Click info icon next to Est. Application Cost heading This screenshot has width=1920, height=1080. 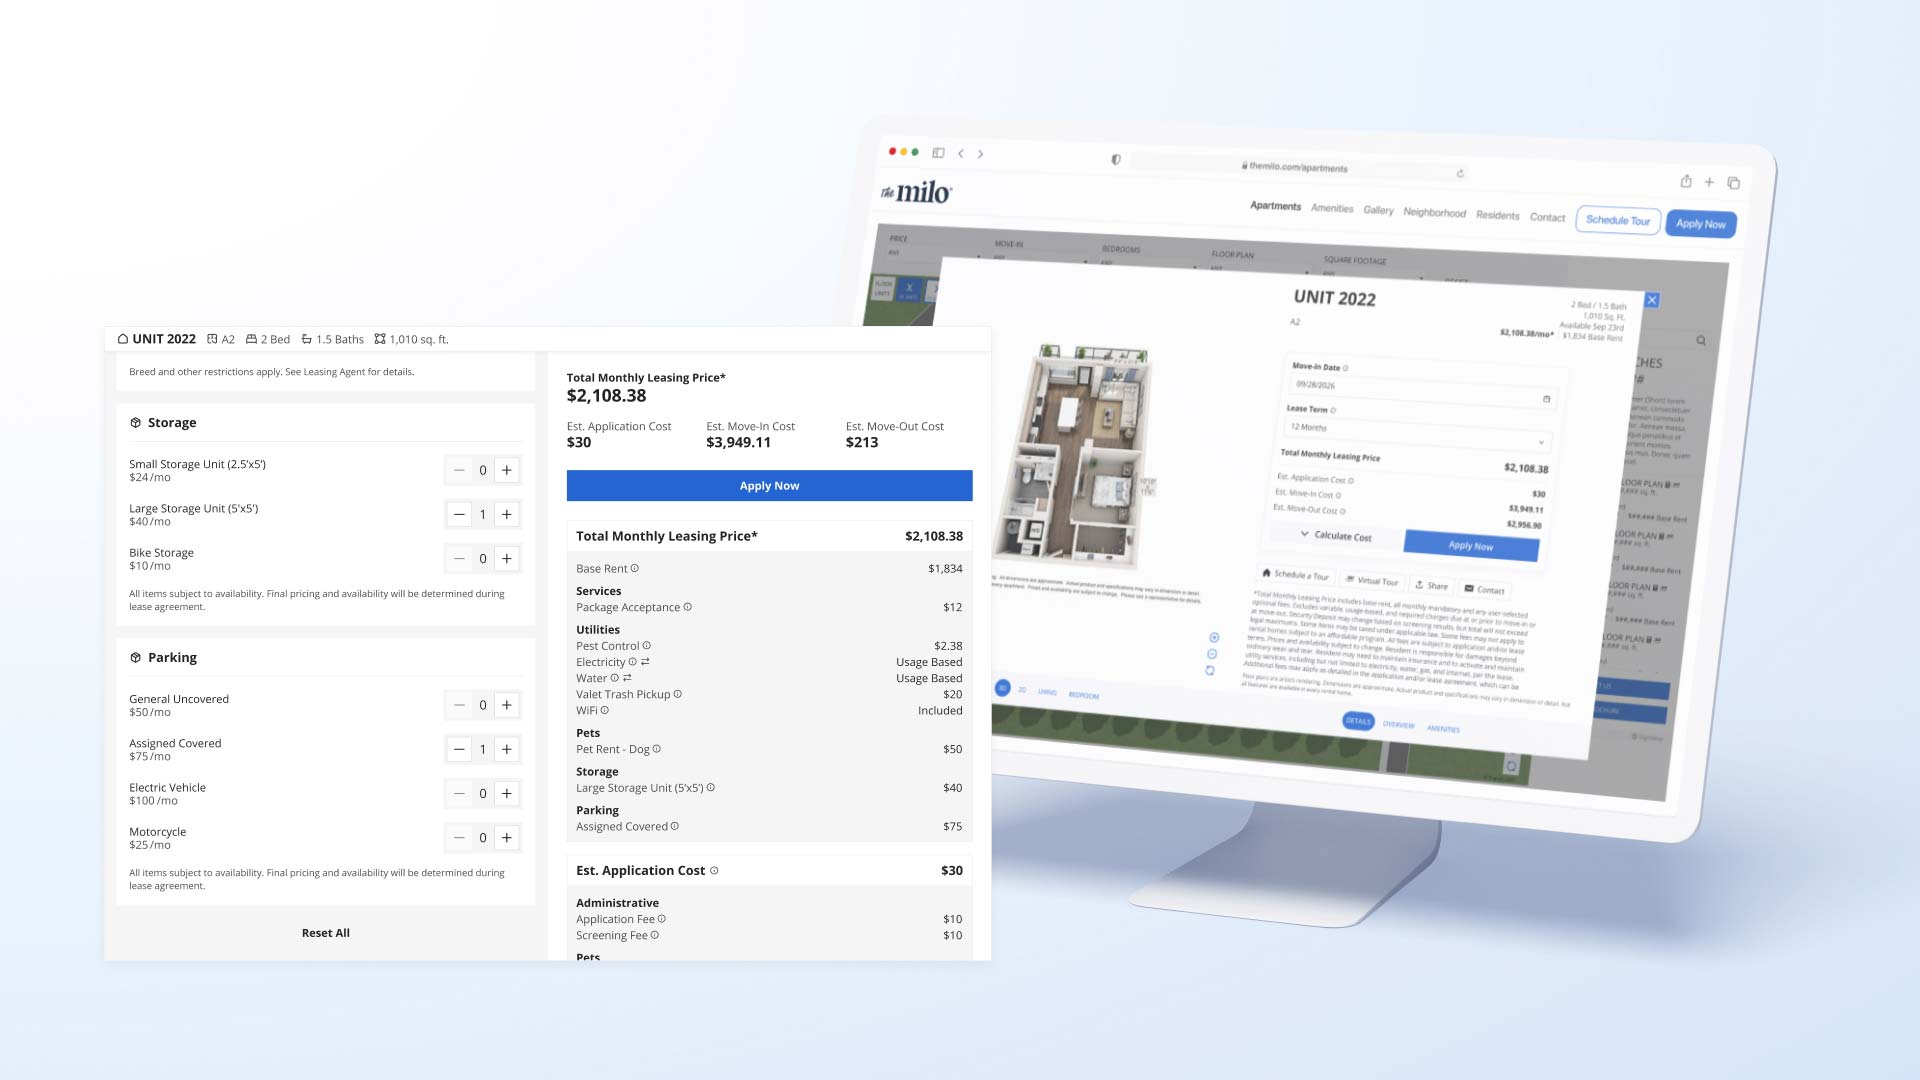714,871
